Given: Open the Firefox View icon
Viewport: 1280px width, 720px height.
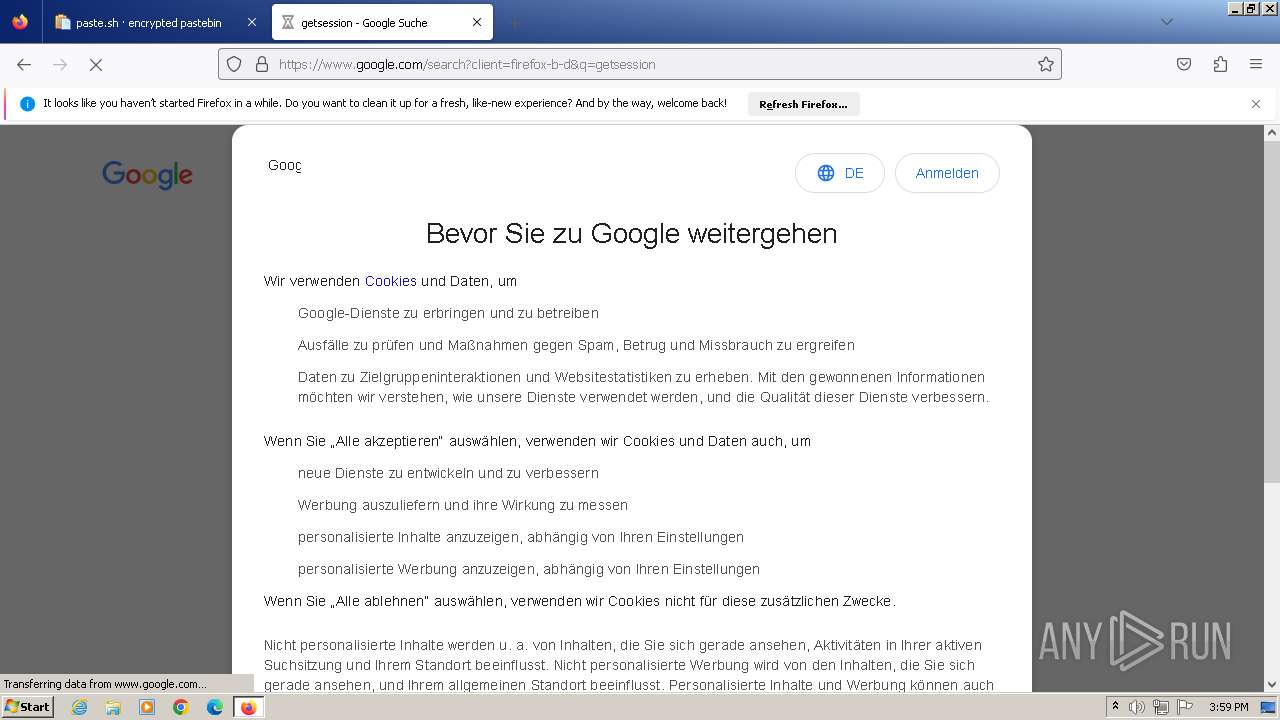Looking at the screenshot, I should point(20,22).
